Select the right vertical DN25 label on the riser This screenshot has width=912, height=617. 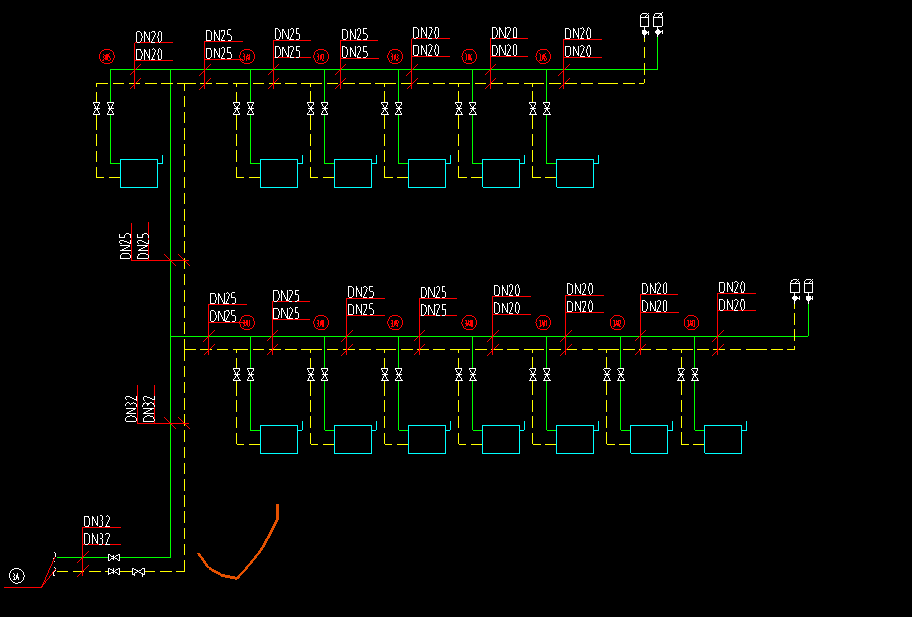pyautogui.click(x=143, y=246)
